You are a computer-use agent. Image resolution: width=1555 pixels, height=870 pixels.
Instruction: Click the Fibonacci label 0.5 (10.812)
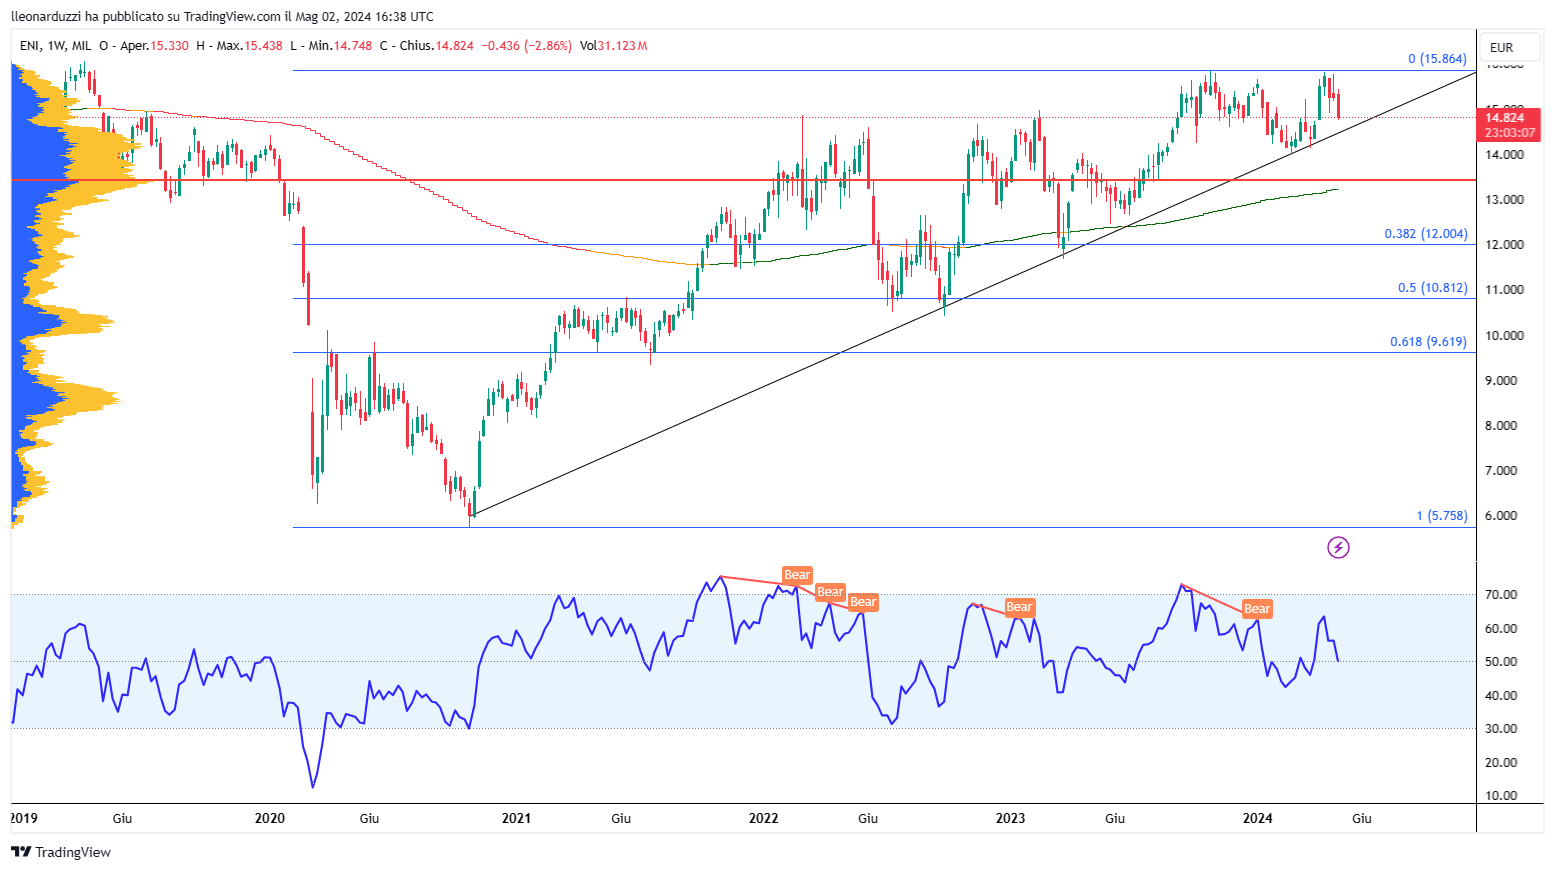coord(1432,288)
